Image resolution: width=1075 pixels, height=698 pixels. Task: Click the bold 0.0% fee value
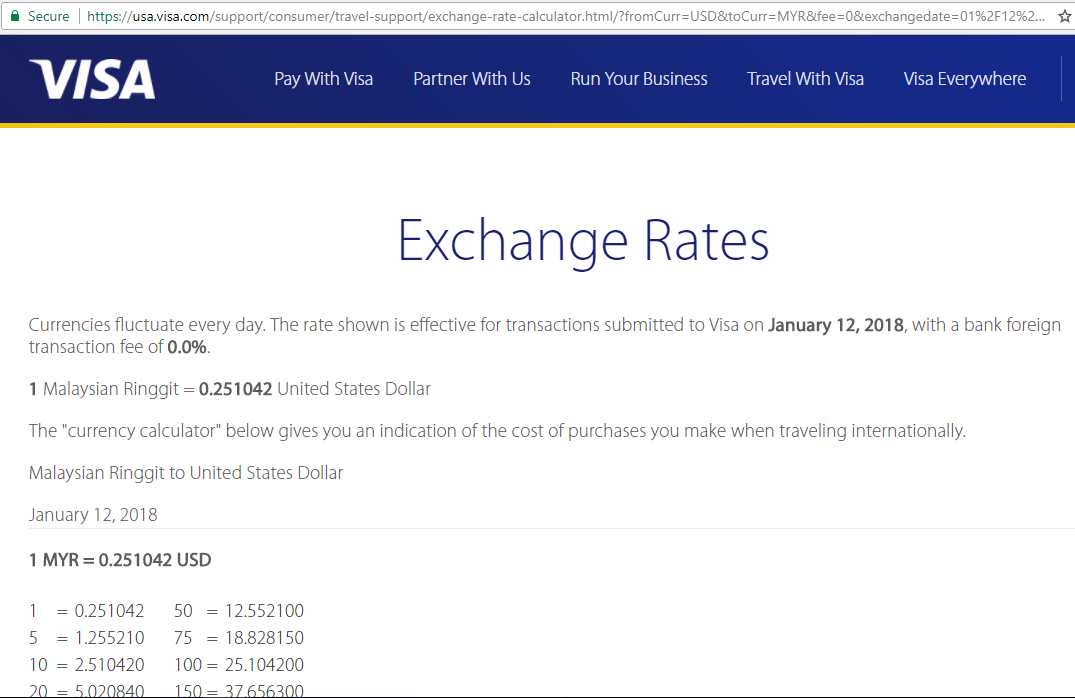pos(187,347)
